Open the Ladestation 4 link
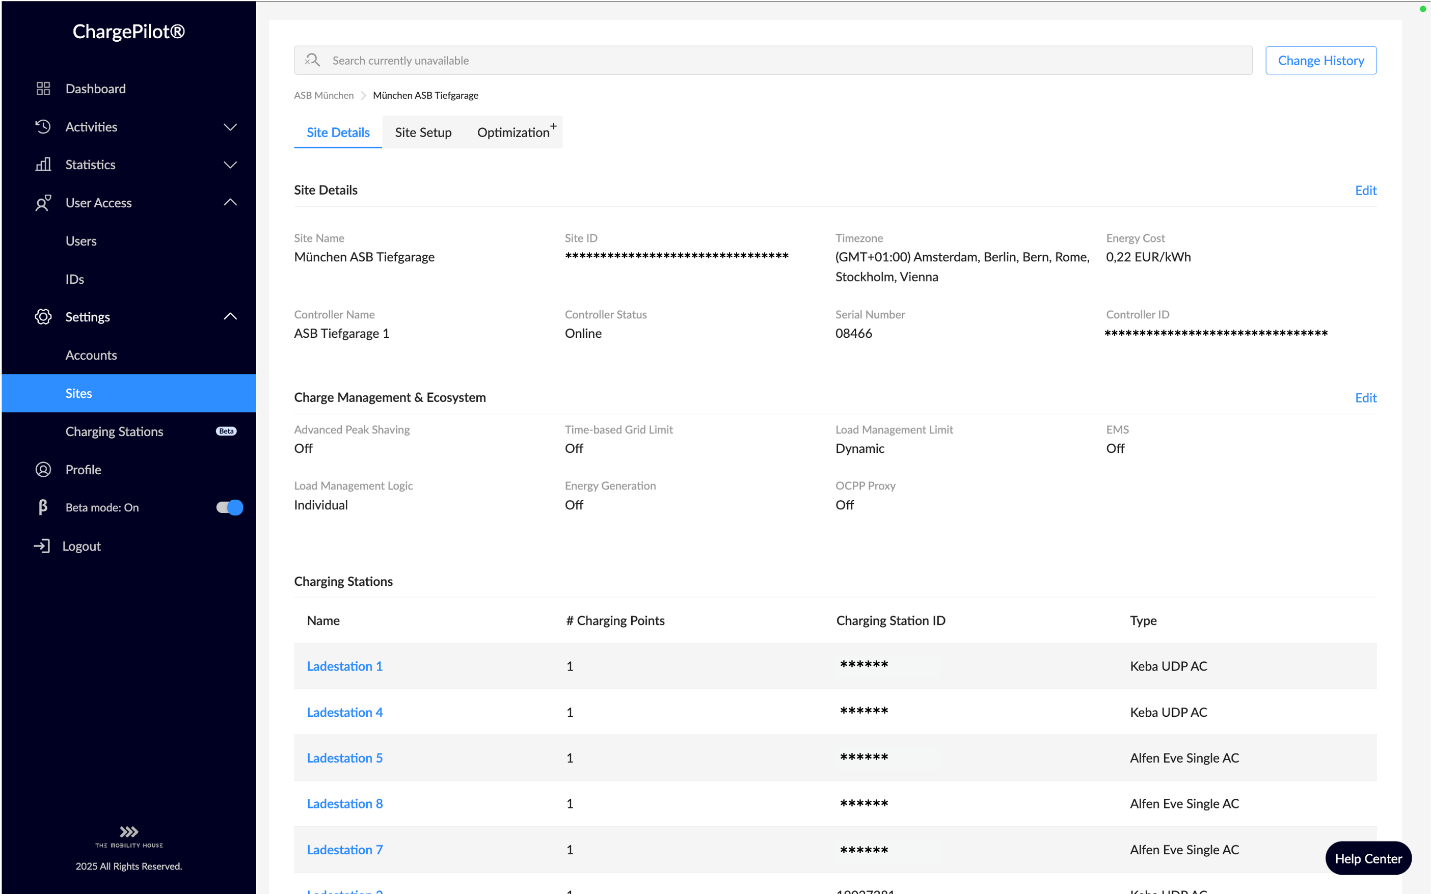 [x=345, y=712]
